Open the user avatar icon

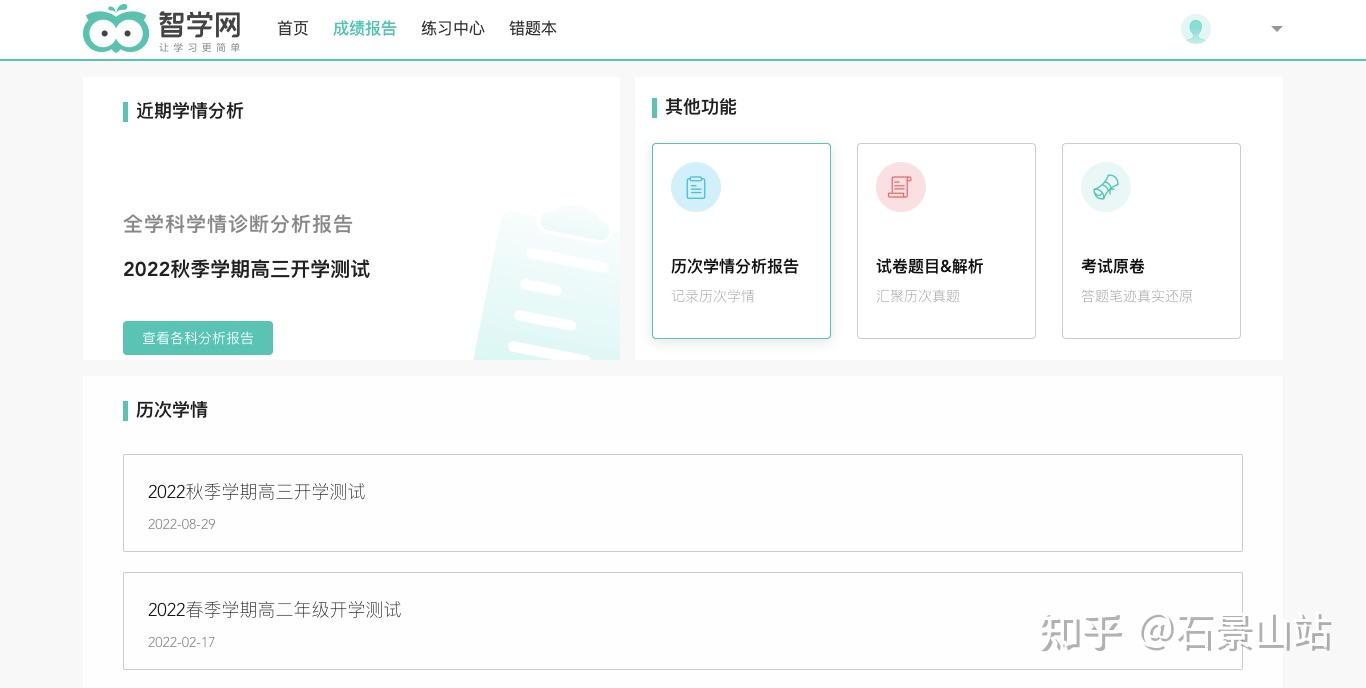click(x=1195, y=29)
